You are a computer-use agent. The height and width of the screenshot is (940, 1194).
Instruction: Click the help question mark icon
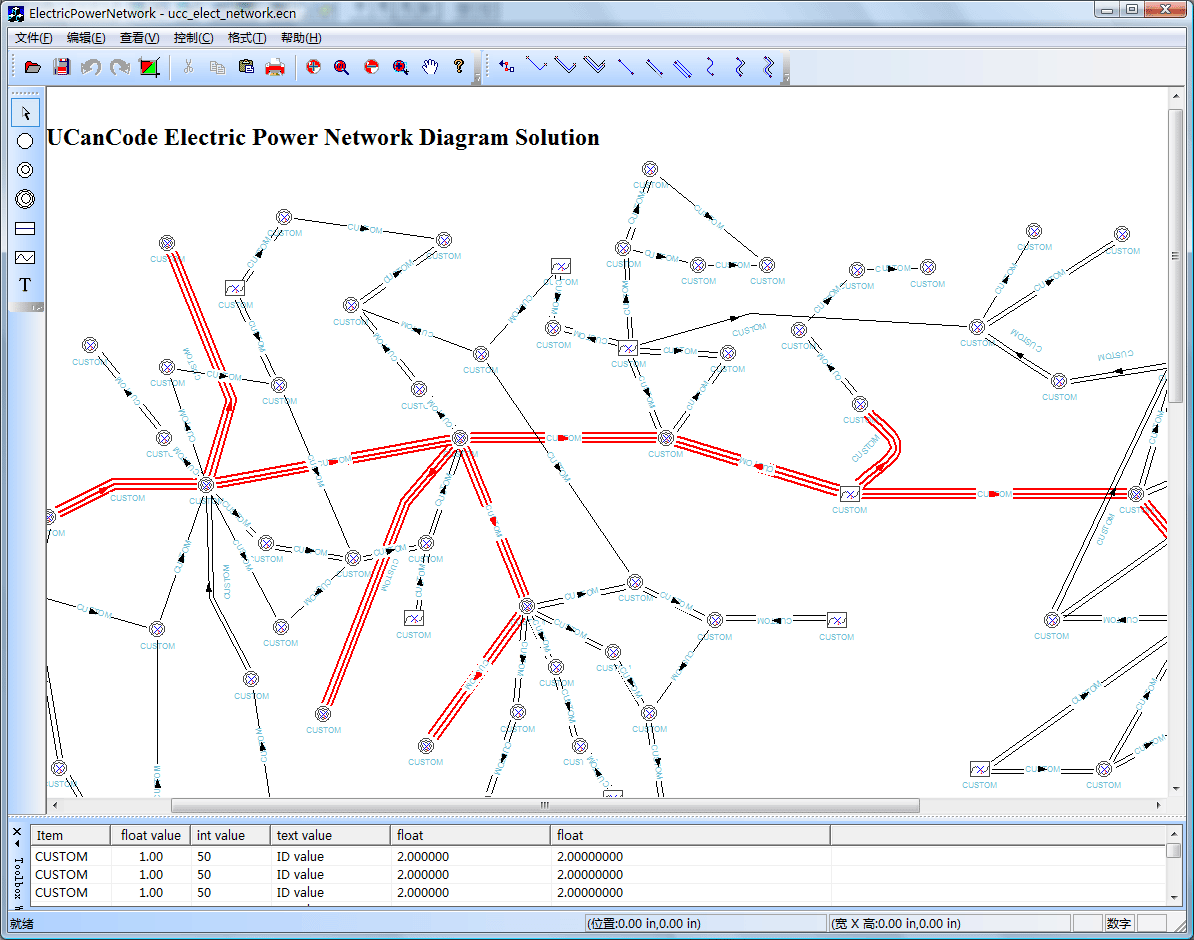tap(459, 67)
